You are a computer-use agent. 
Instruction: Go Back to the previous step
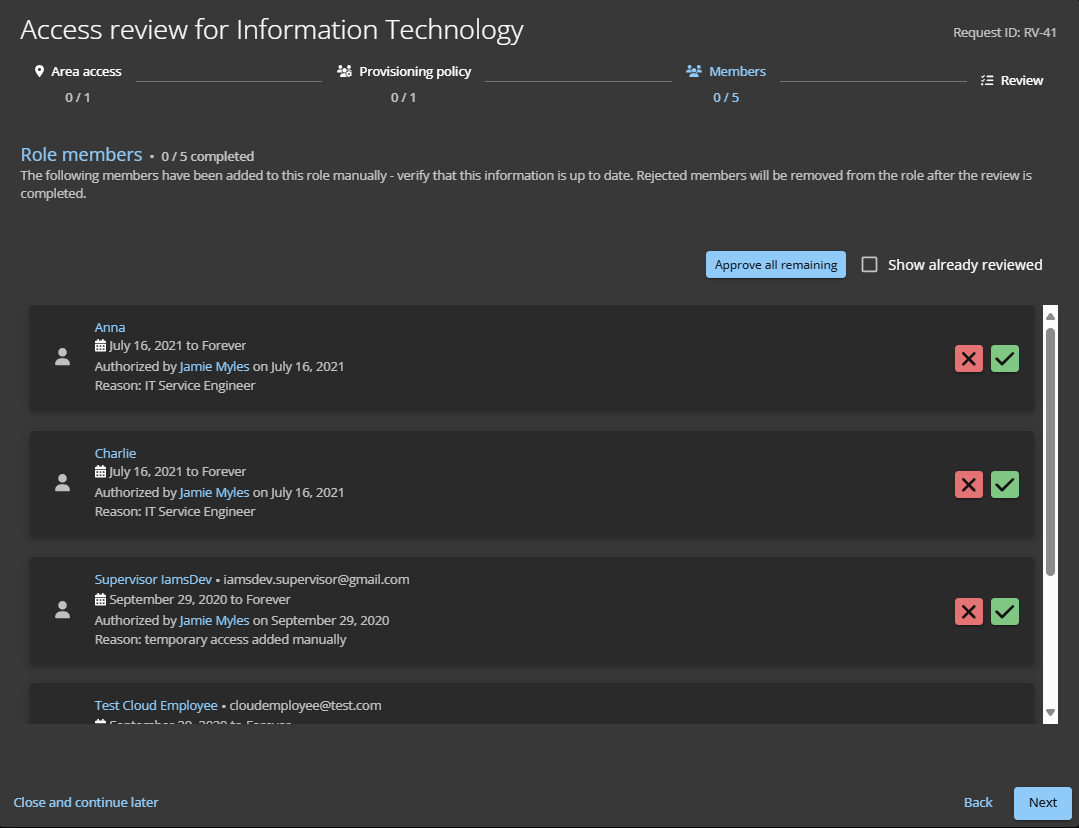point(978,803)
